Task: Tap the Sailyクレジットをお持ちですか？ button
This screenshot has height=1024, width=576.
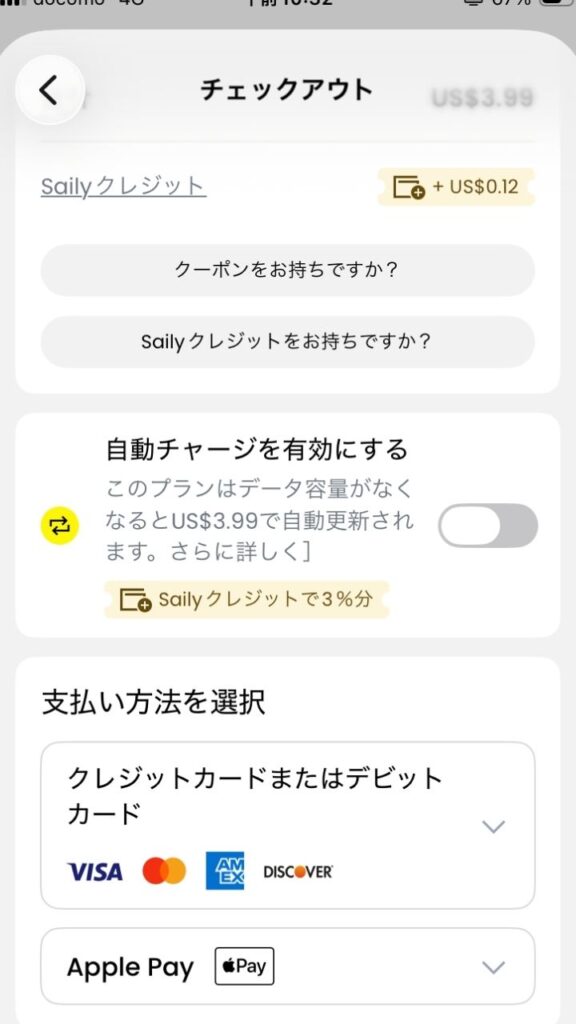Action: pyautogui.click(x=288, y=341)
